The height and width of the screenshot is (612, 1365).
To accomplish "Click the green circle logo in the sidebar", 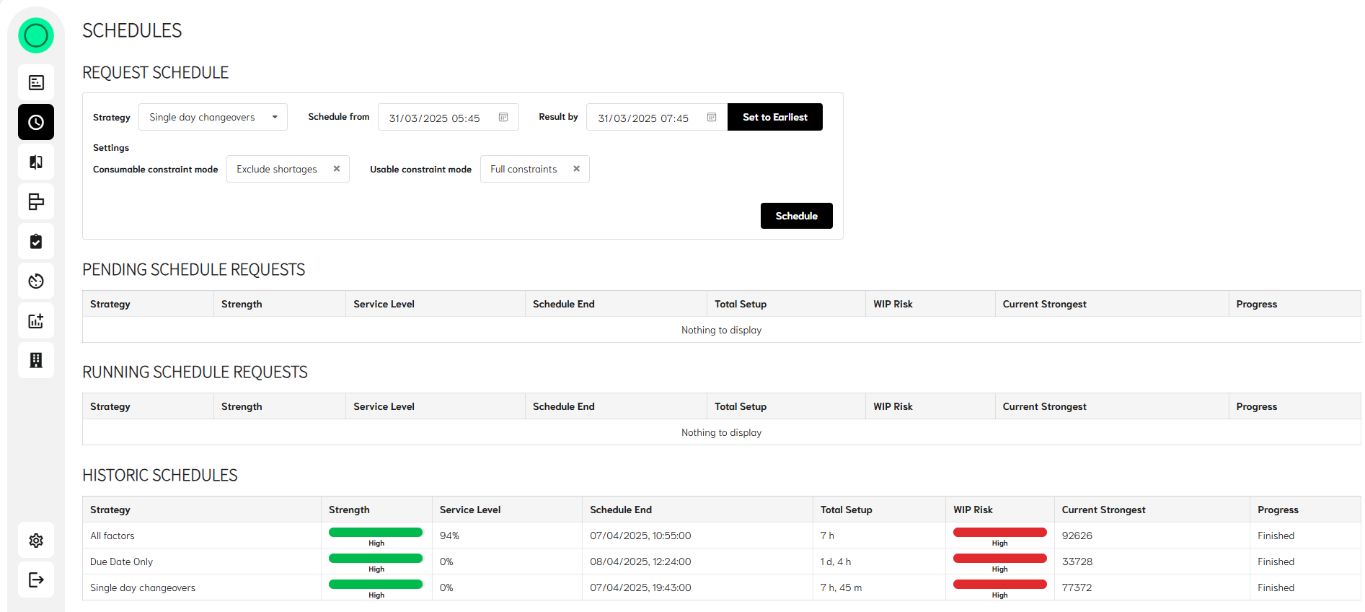I will pos(36,36).
